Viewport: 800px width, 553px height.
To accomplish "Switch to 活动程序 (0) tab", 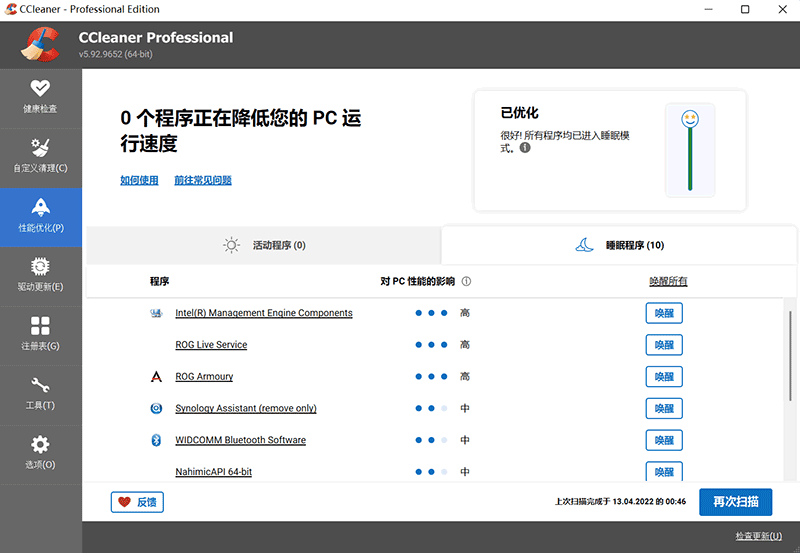I will click(x=264, y=245).
